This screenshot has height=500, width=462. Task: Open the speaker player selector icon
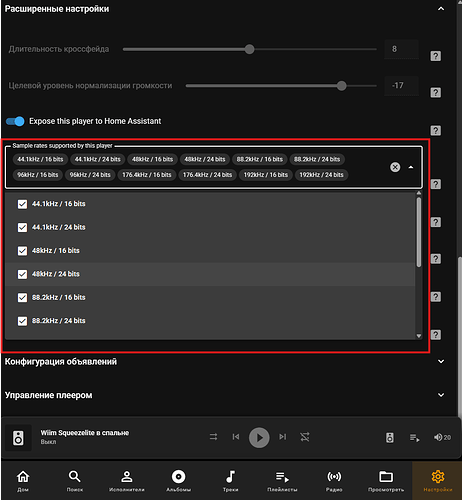point(390,437)
